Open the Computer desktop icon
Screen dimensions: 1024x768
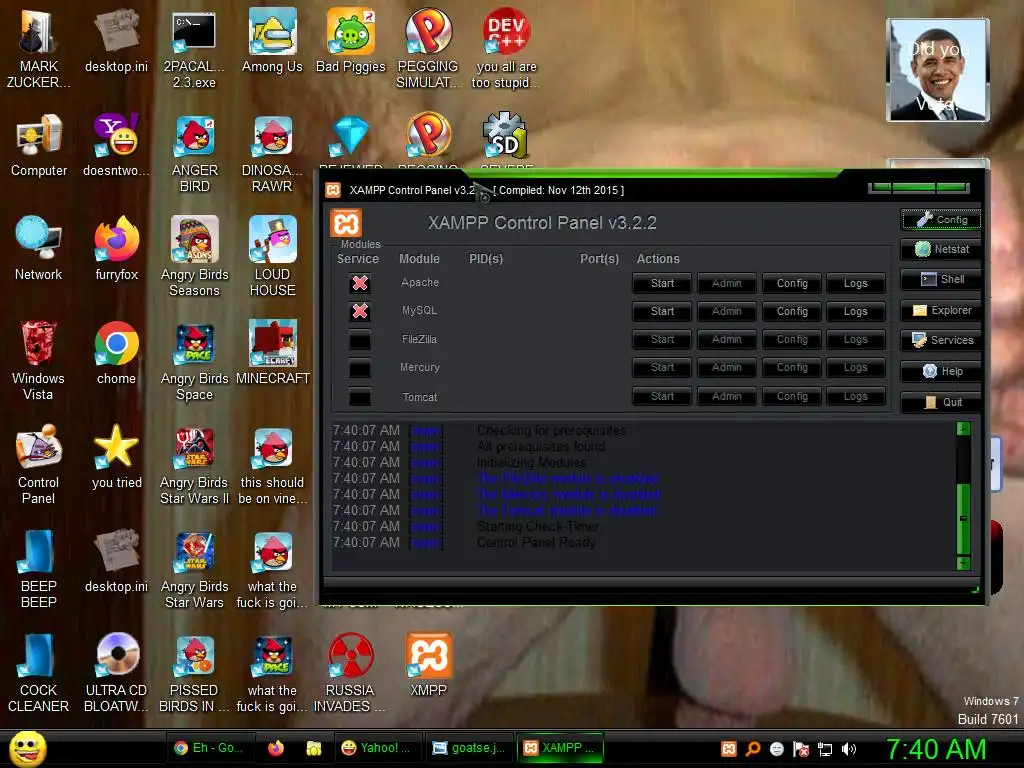point(39,145)
